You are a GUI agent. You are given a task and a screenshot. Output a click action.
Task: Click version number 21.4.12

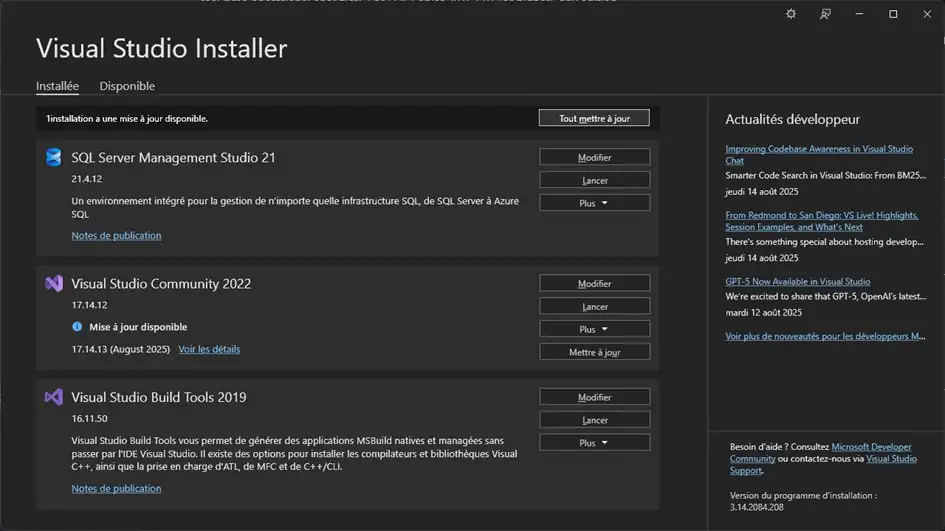(x=87, y=178)
